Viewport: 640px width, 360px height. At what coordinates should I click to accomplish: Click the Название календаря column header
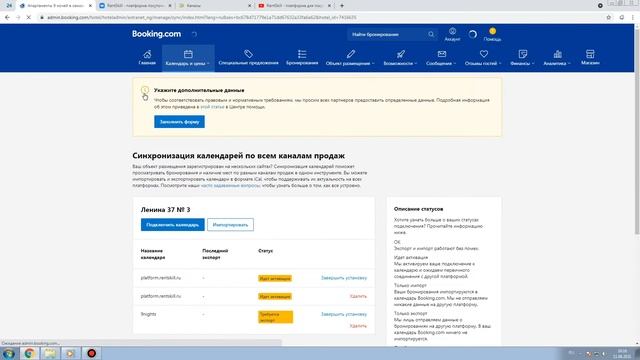click(x=153, y=254)
